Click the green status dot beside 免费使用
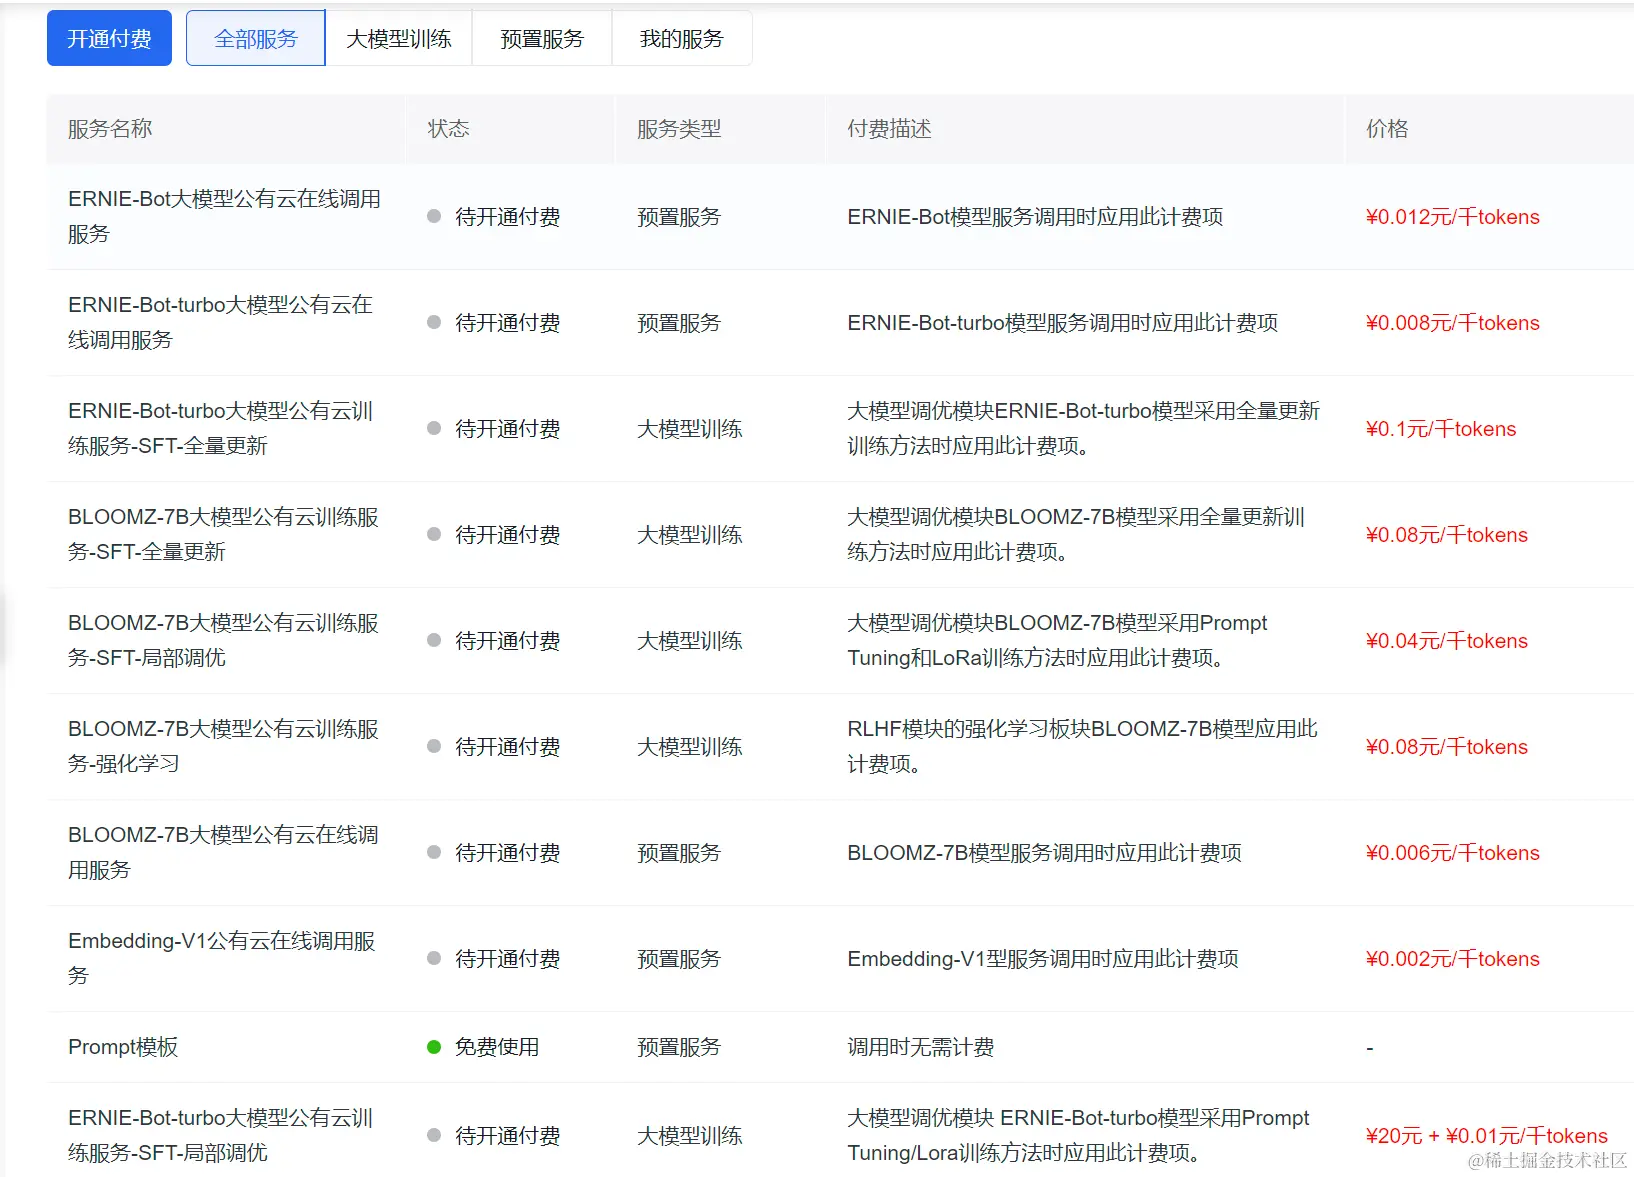The width and height of the screenshot is (1634, 1177). tap(434, 1047)
